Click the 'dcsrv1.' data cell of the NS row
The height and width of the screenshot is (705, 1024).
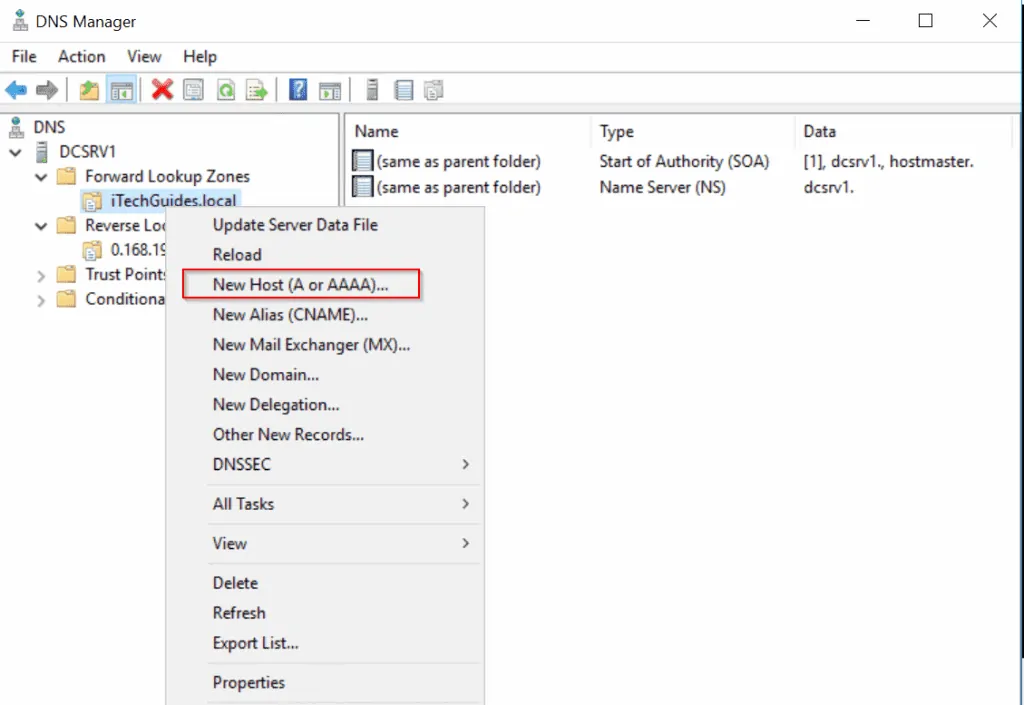[x=829, y=187]
